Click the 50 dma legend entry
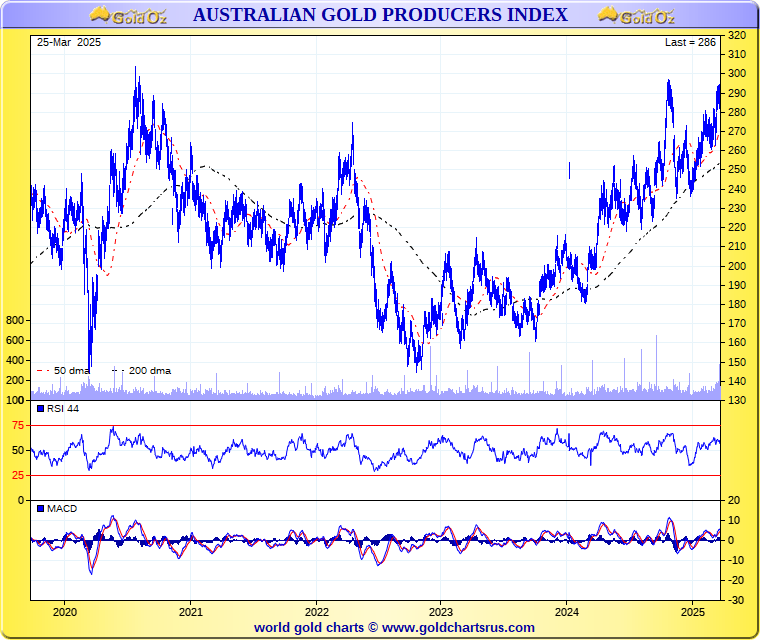Image resolution: width=760 pixels, height=640 pixels. pos(63,370)
